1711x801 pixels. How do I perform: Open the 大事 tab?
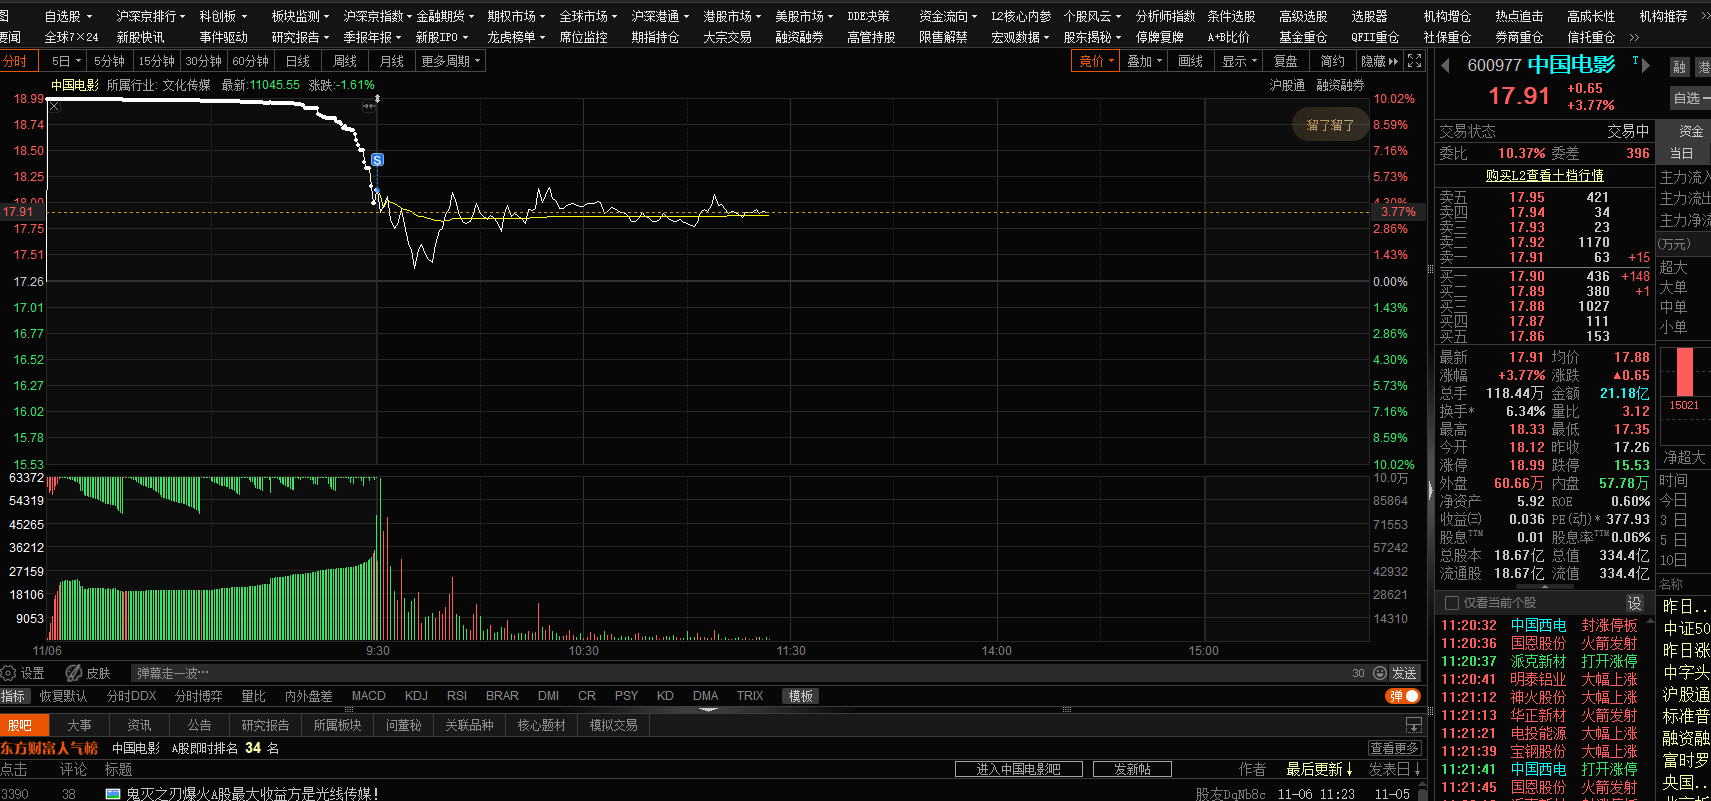80,725
